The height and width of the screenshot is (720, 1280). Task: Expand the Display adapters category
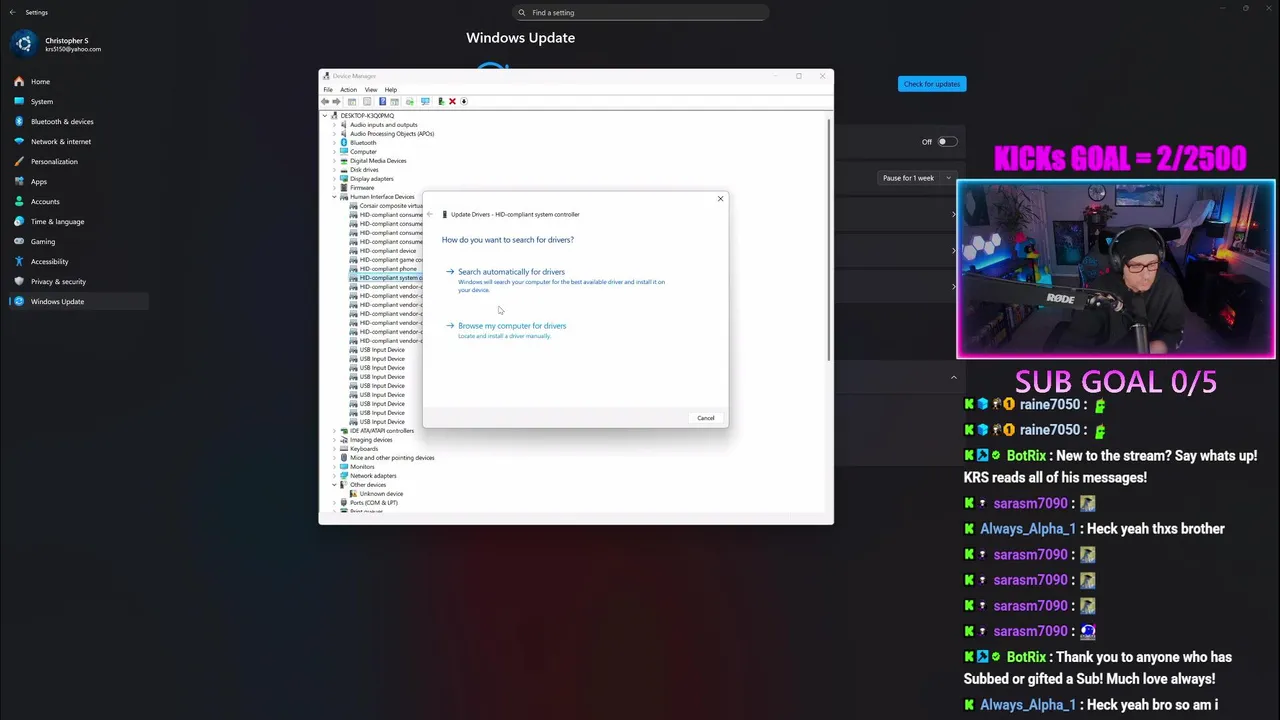point(334,179)
